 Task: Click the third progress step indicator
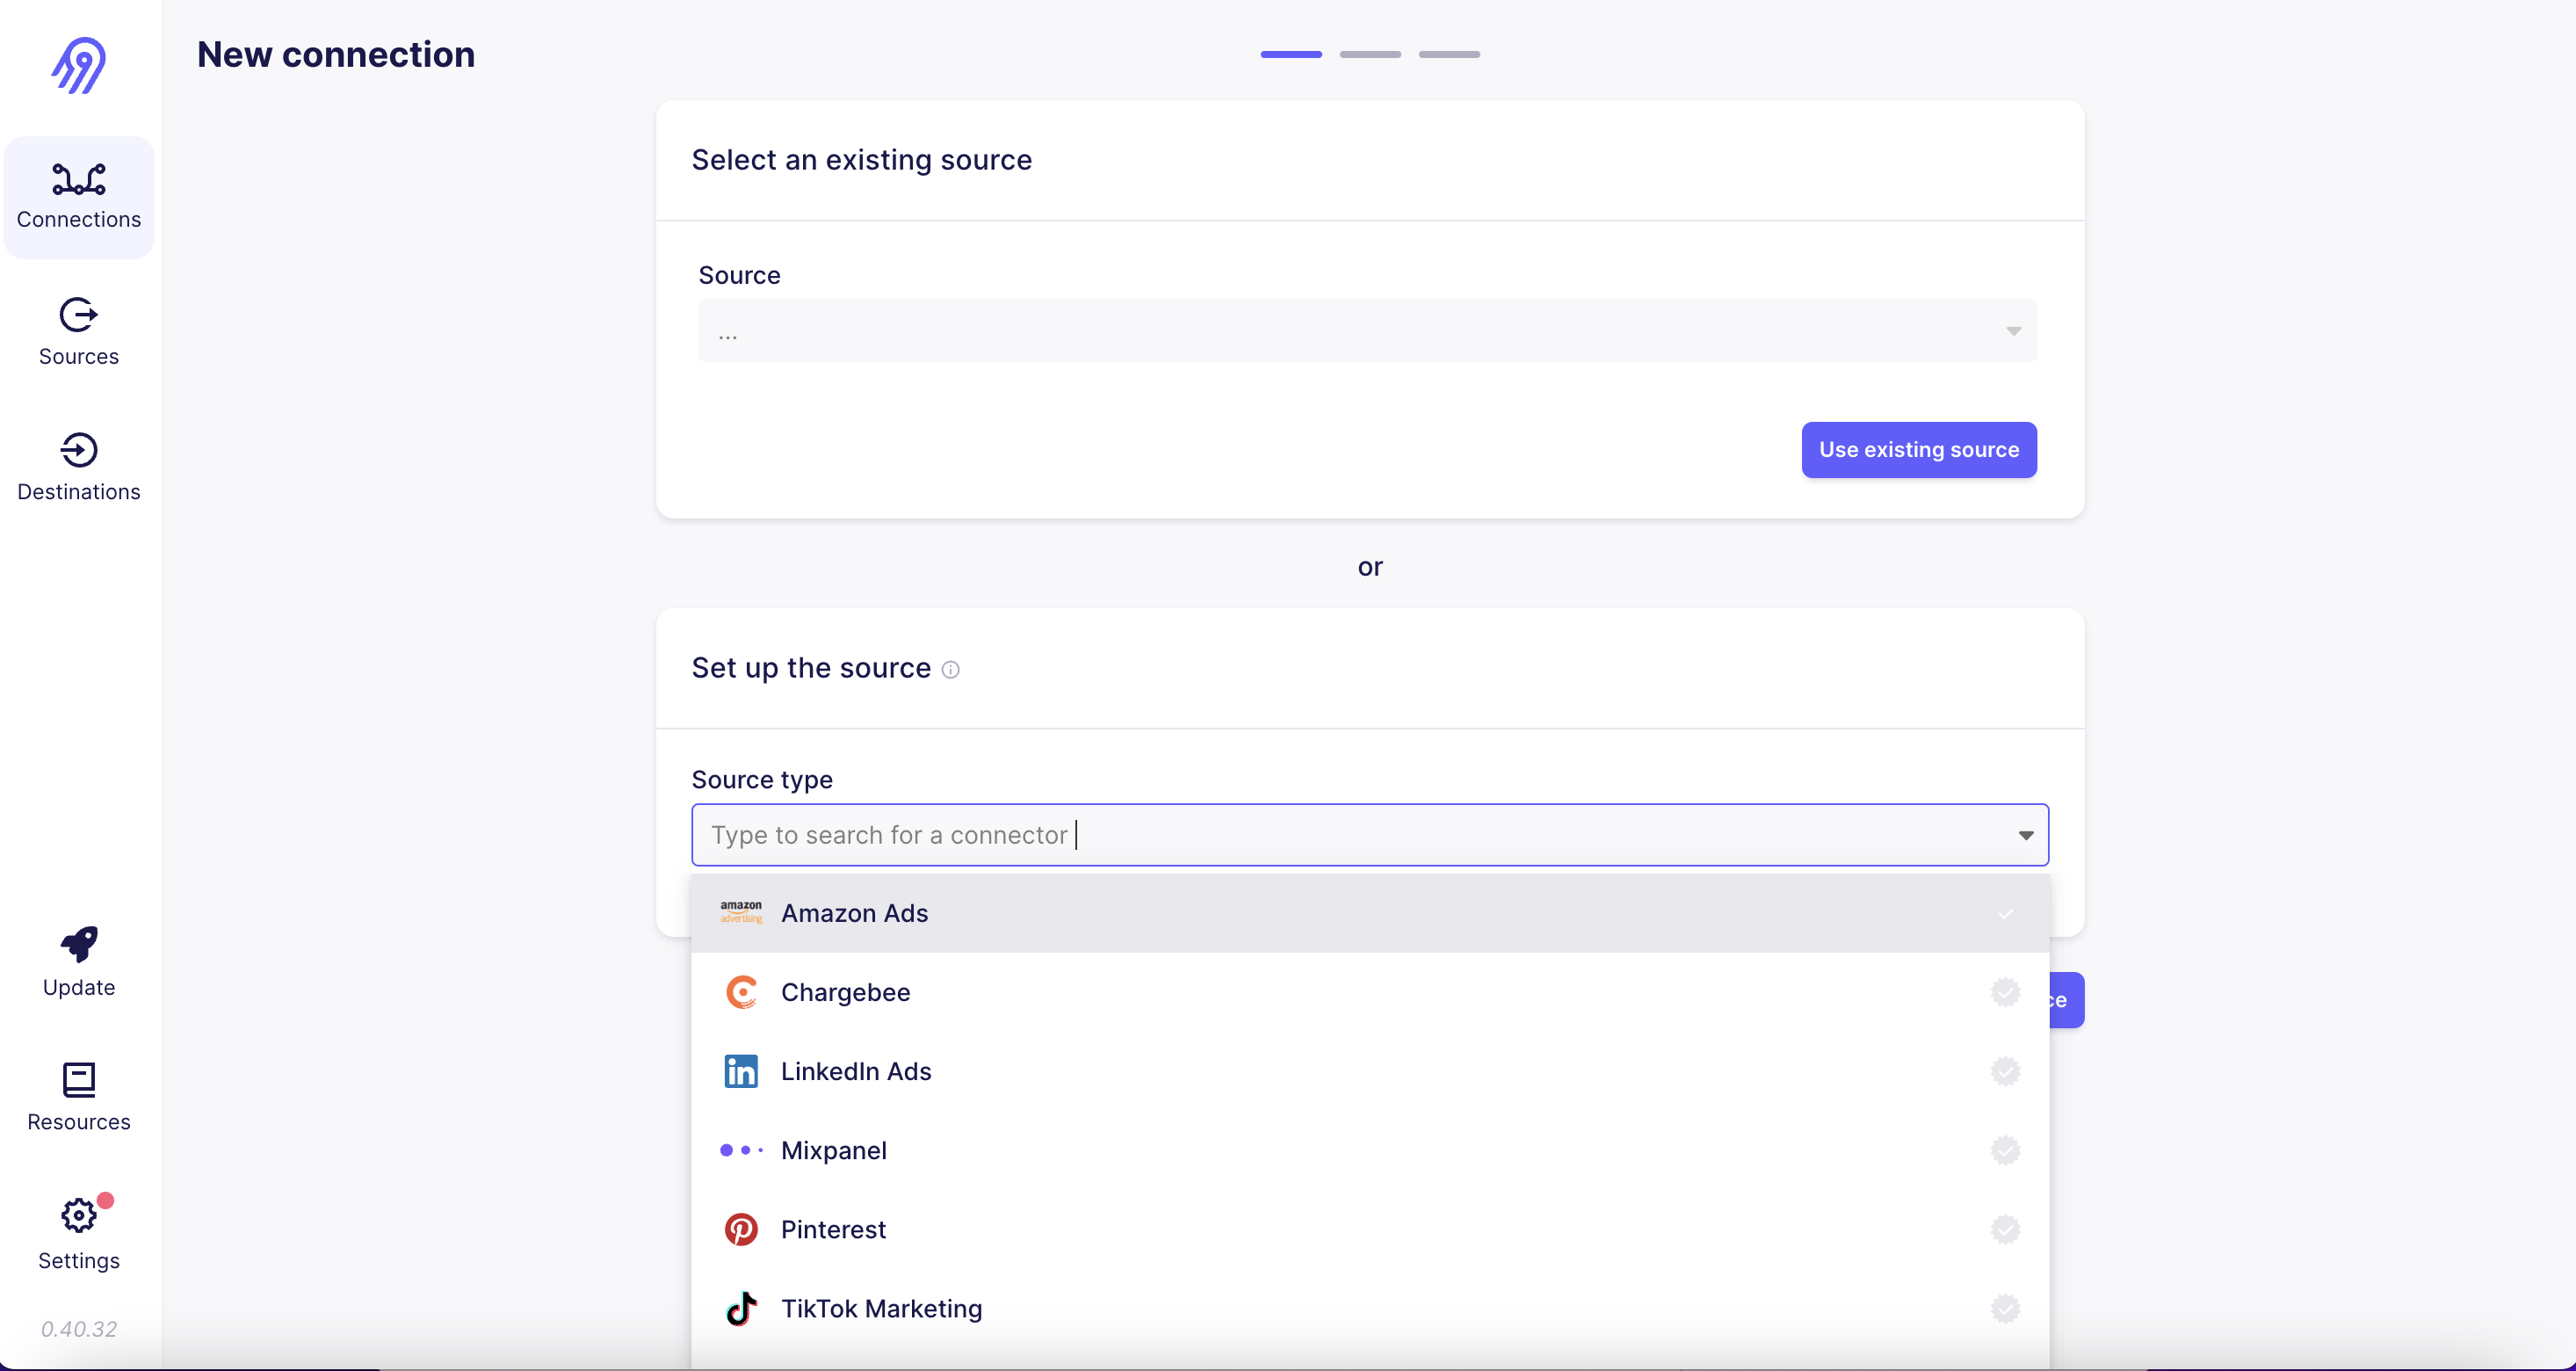[1448, 54]
